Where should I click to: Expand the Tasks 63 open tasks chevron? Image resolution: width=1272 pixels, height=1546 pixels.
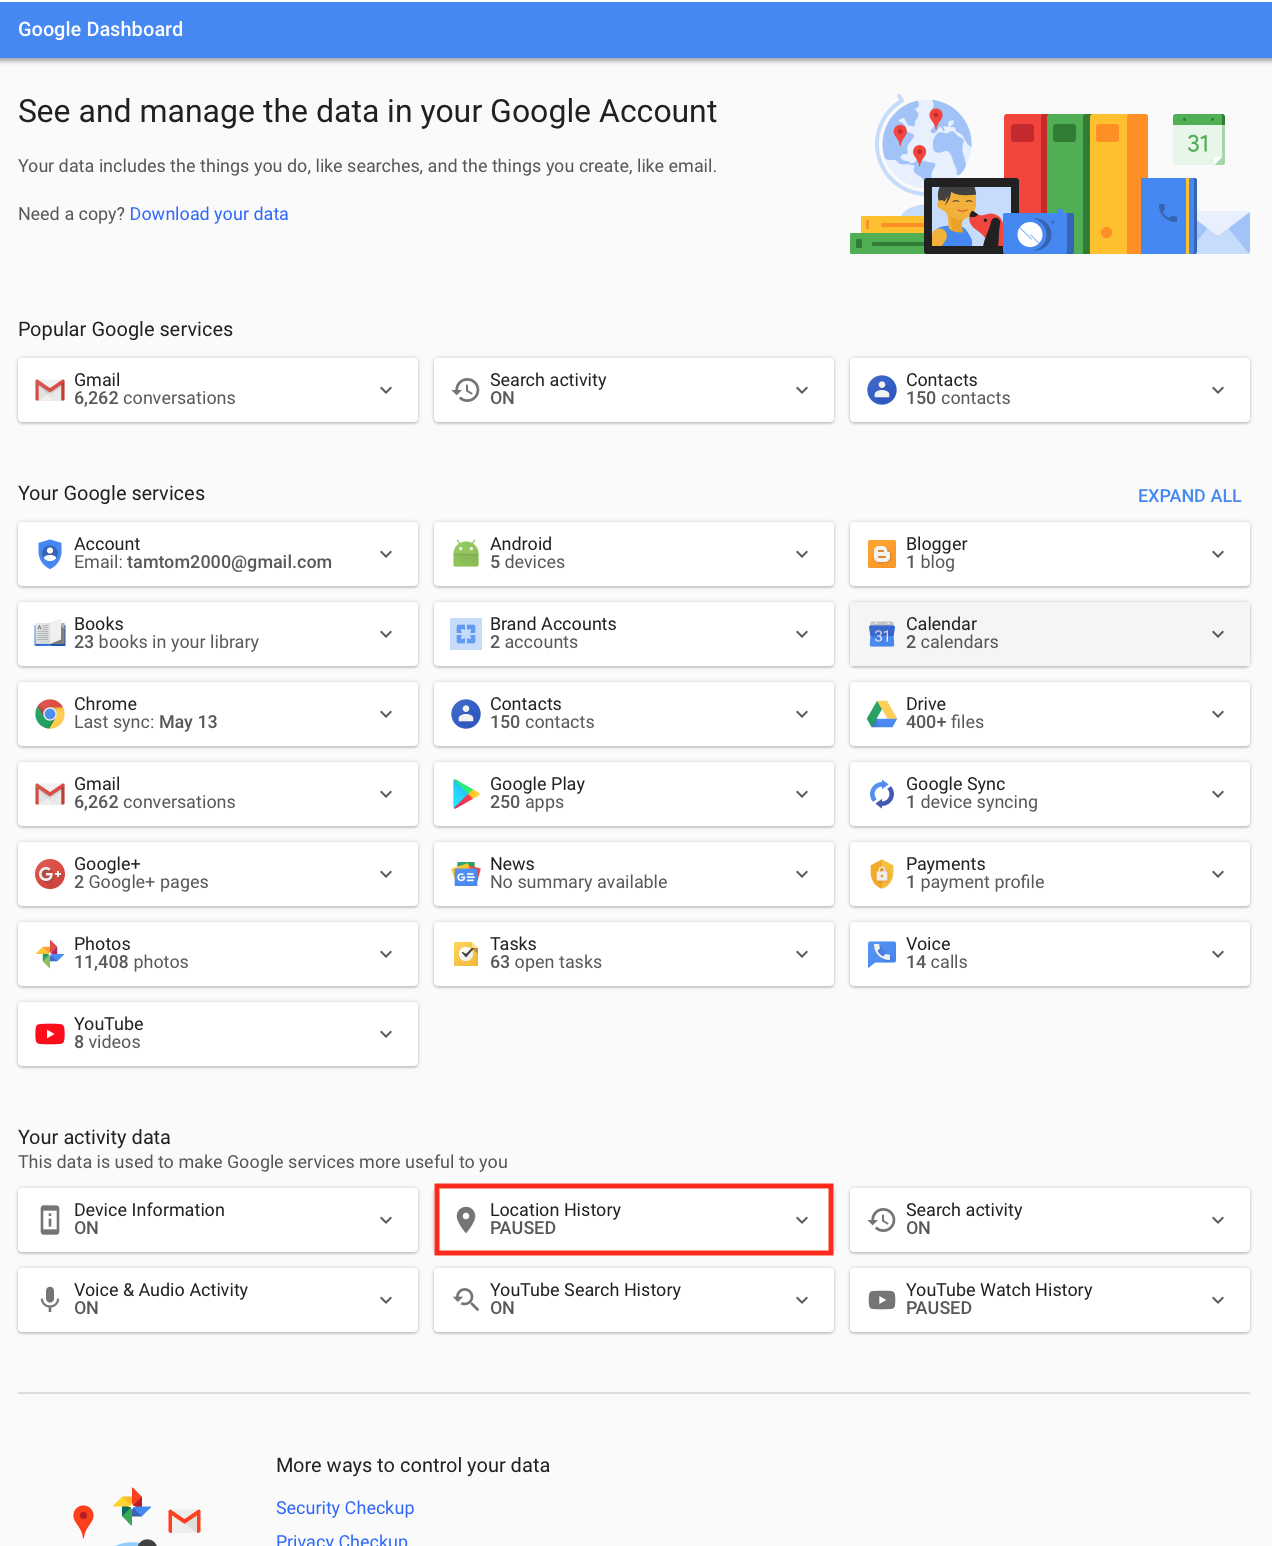point(802,954)
